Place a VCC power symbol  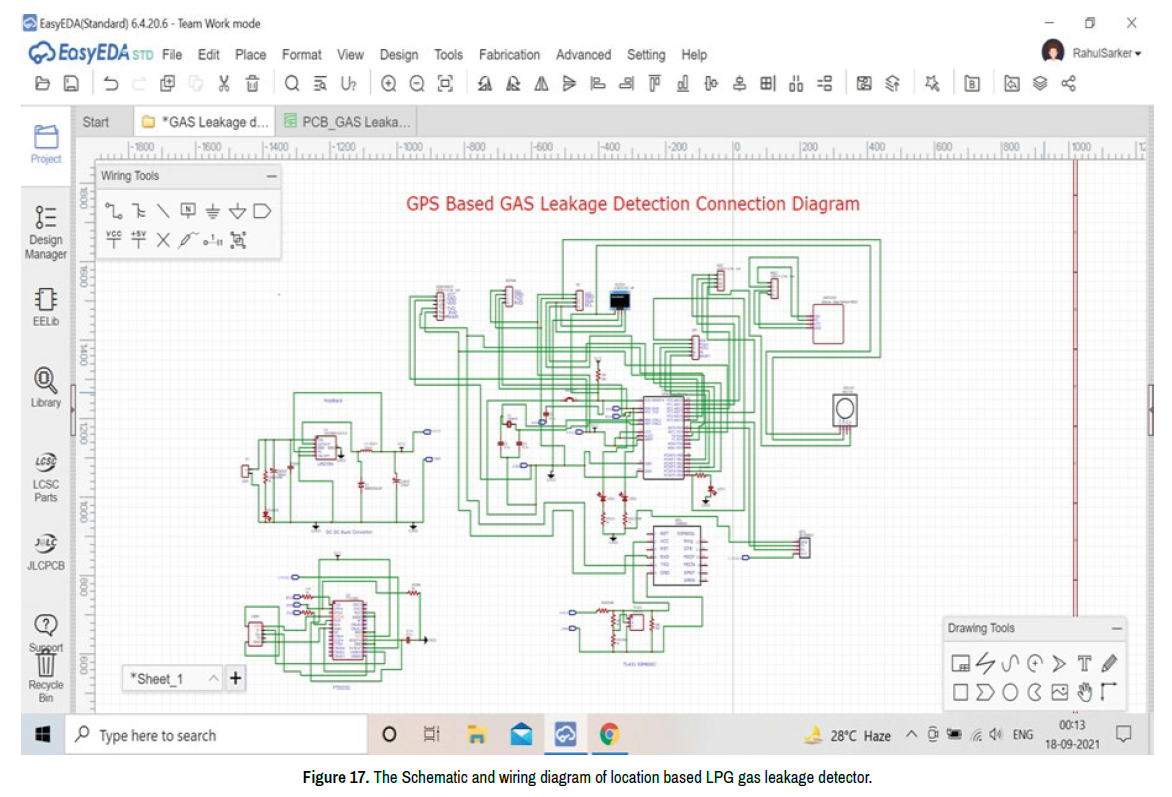pyautogui.click(x=114, y=239)
